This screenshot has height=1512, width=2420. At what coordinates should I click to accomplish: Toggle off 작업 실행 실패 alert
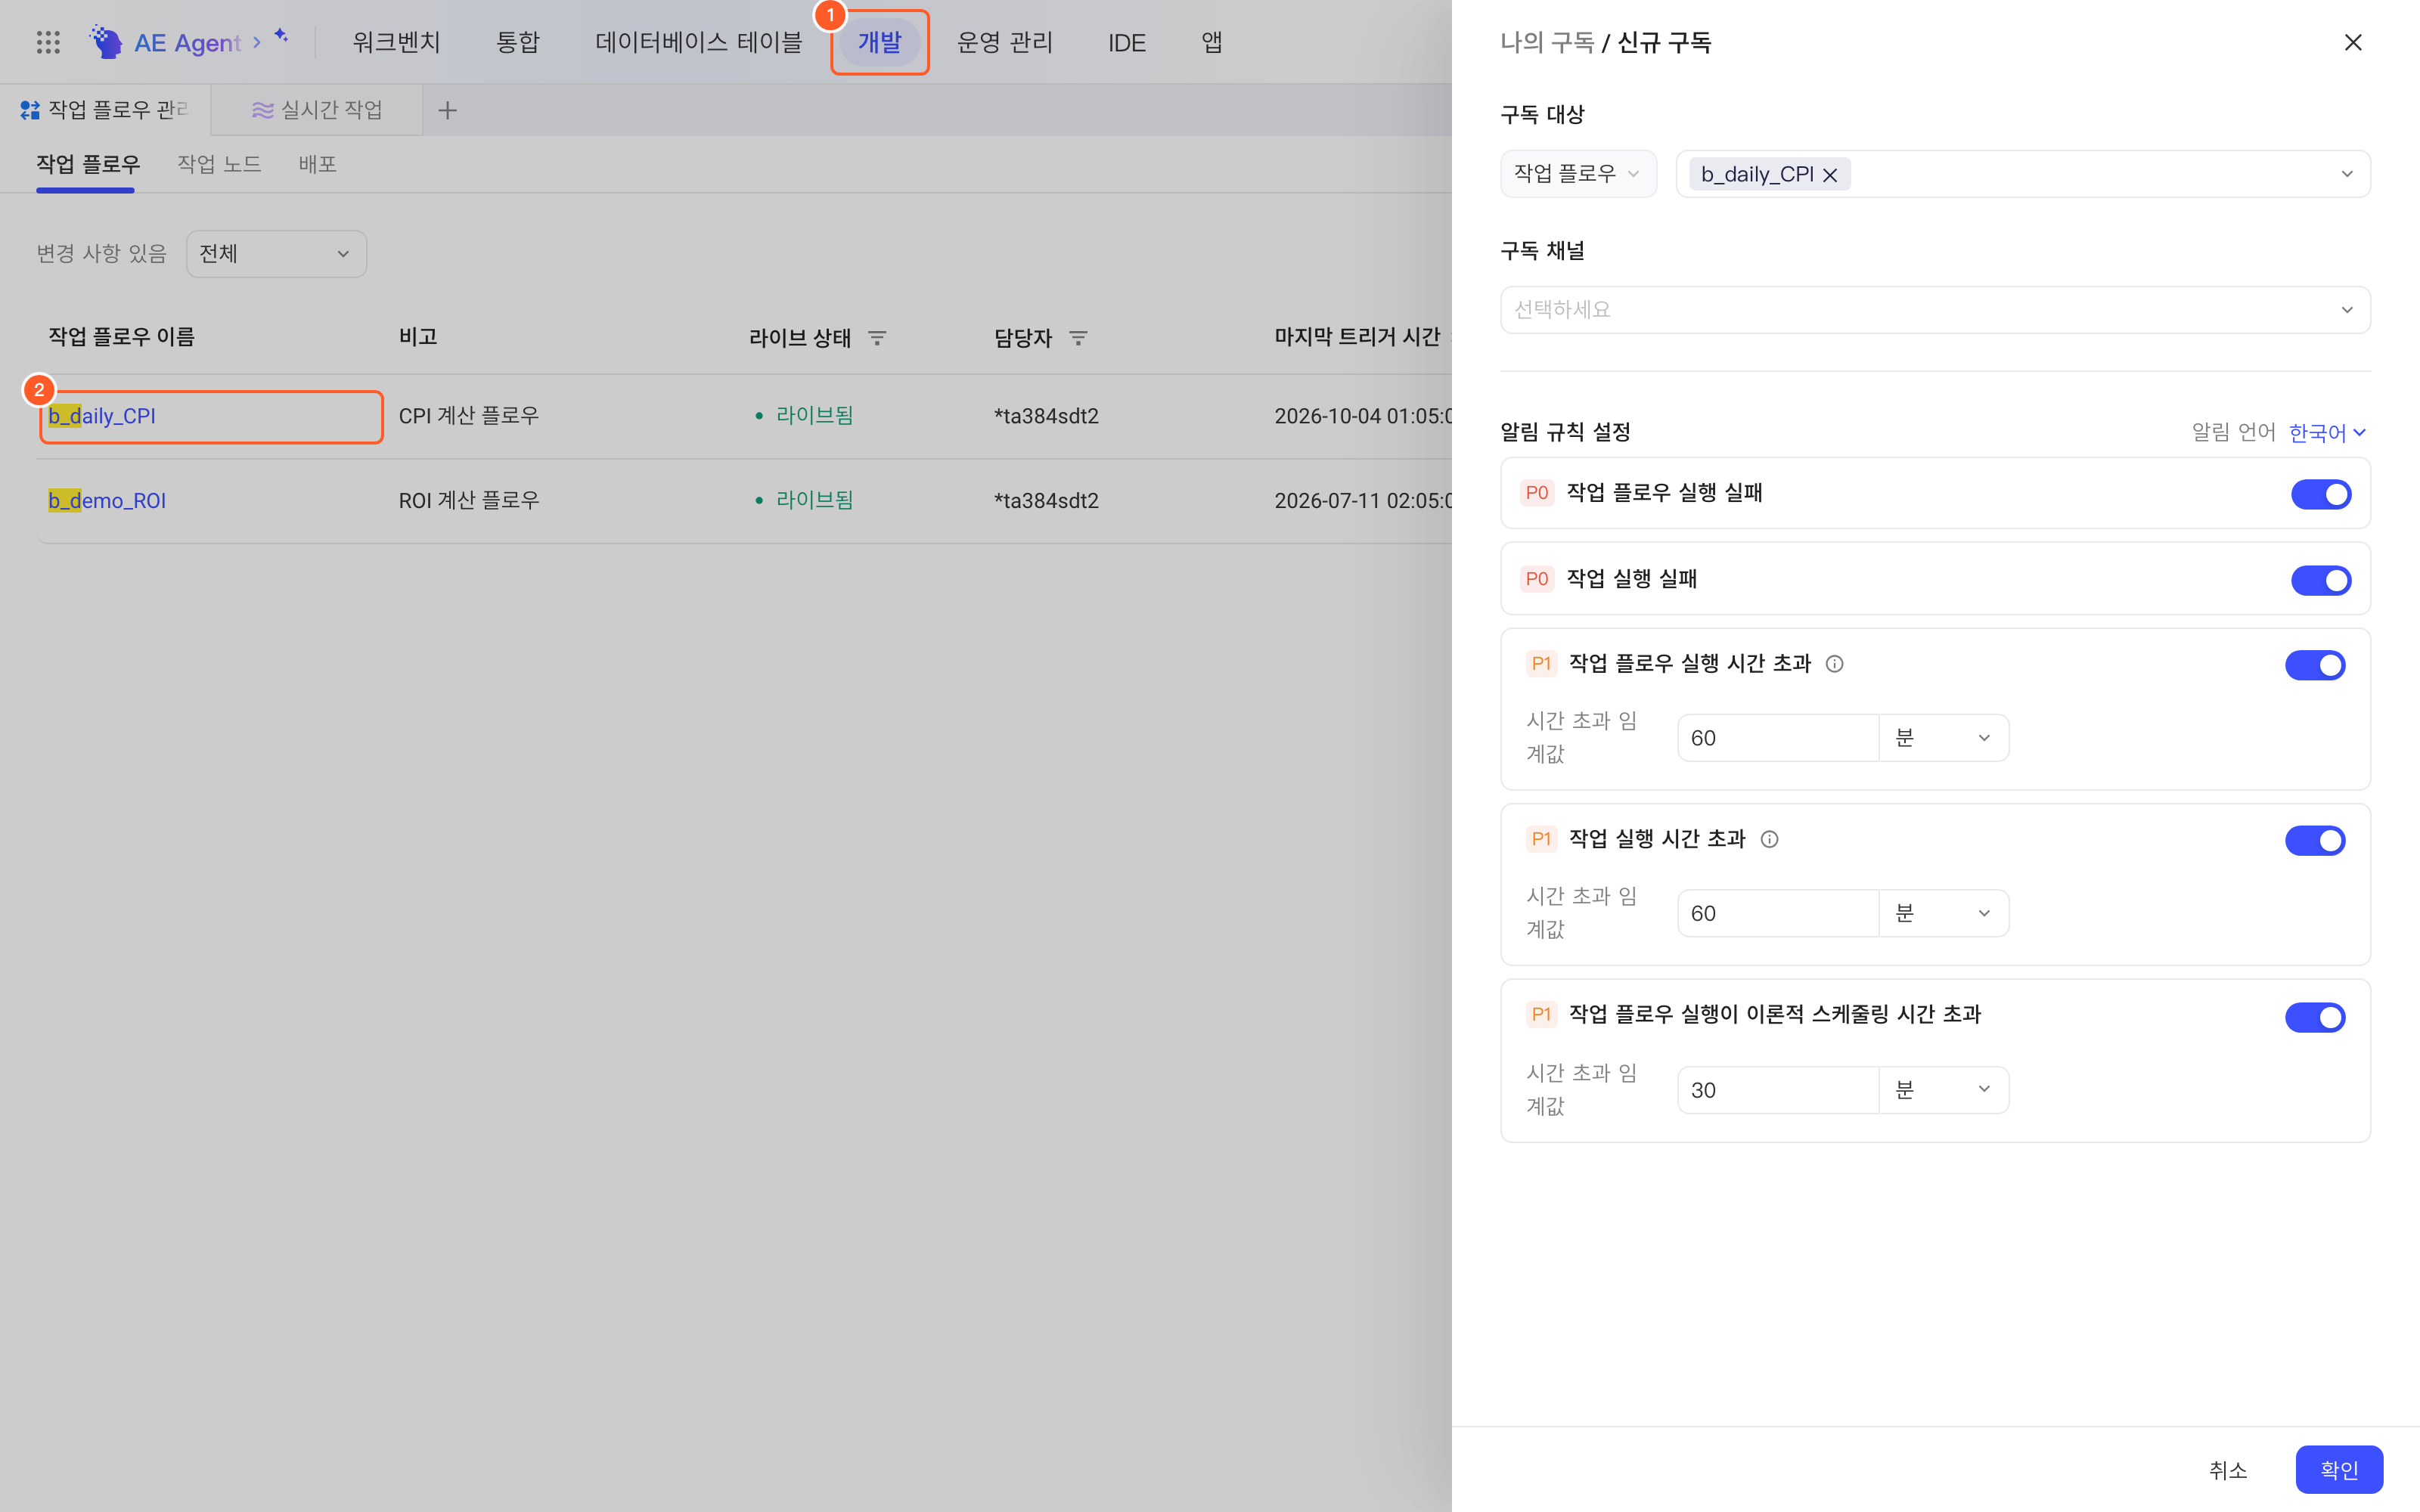point(2321,580)
